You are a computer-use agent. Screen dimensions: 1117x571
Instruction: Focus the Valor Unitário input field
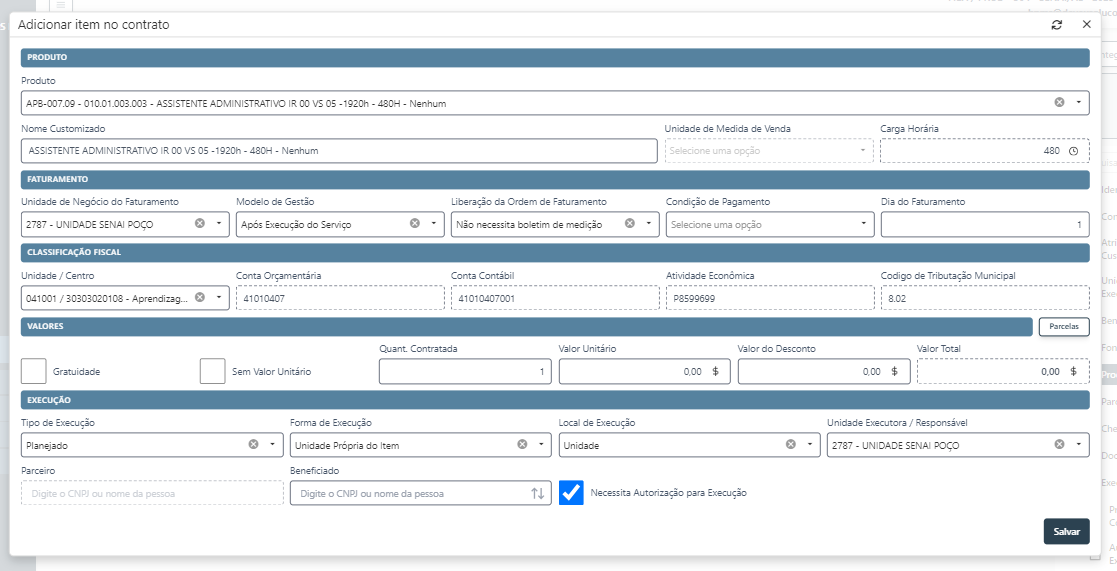click(630, 371)
